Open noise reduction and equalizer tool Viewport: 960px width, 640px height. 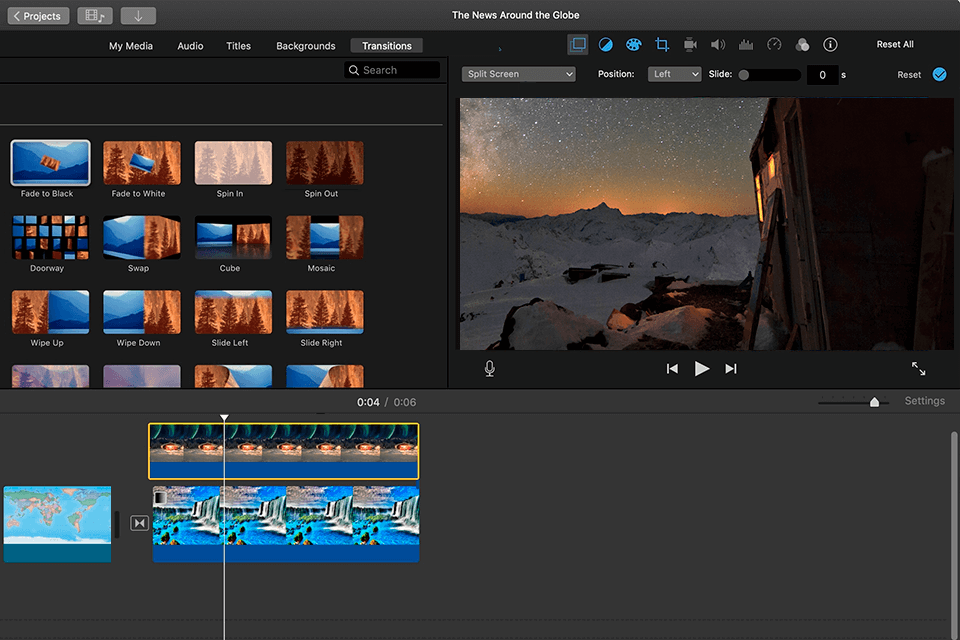(746, 44)
